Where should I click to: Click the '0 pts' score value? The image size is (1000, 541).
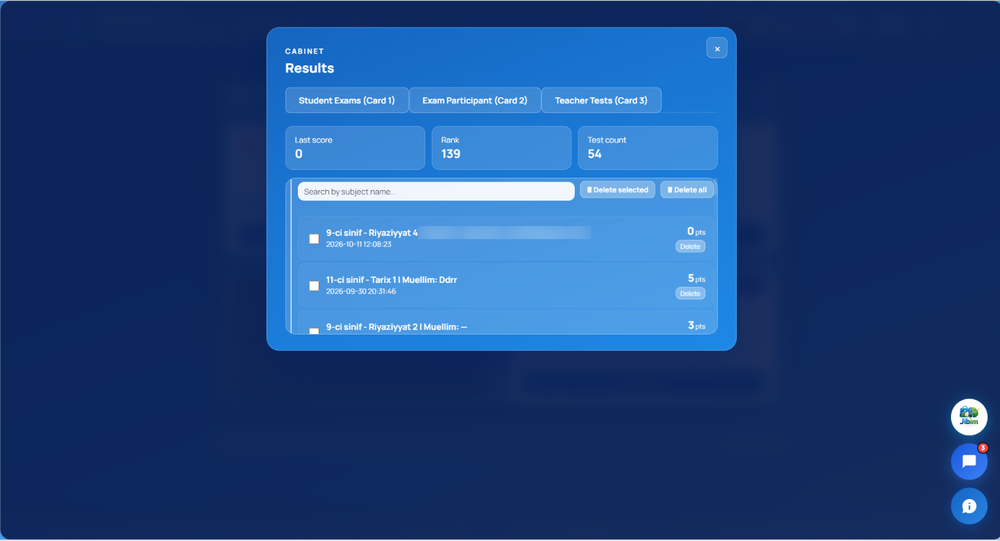point(696,231)
